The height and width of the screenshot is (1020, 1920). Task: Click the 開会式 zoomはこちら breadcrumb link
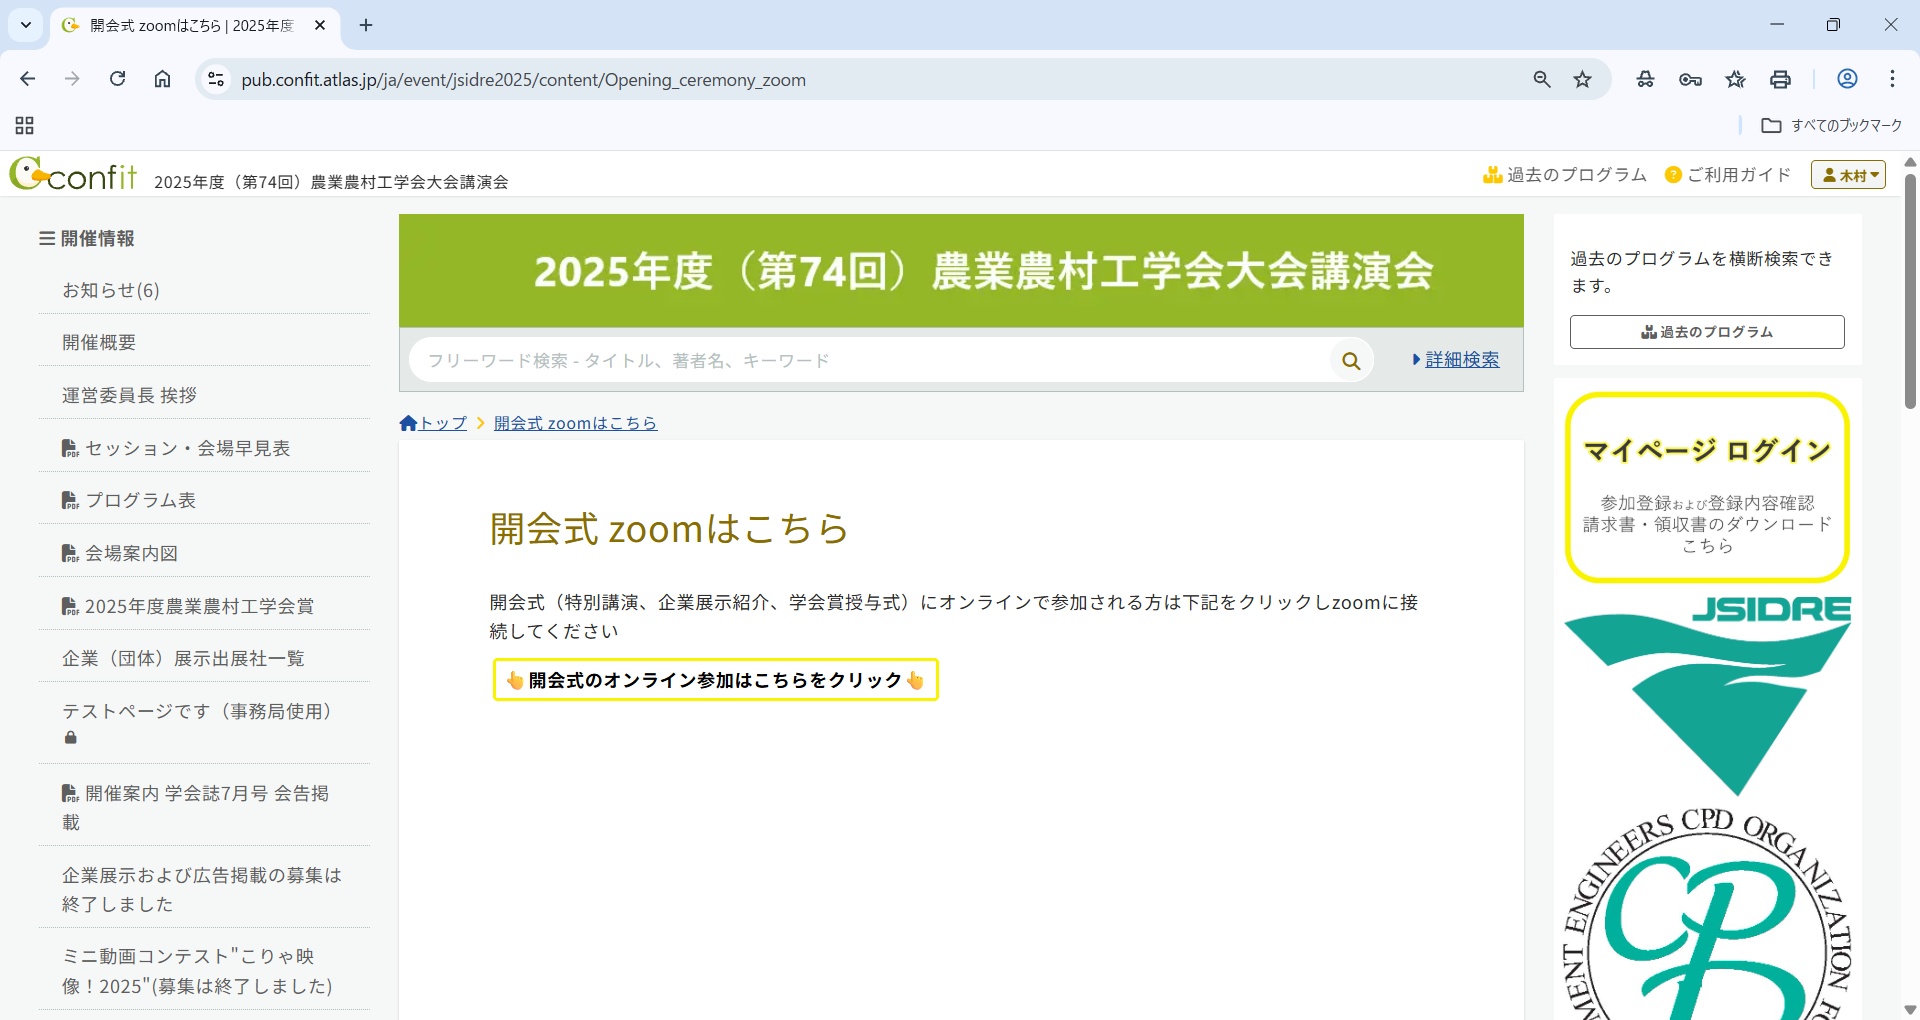tap(575, 423)
